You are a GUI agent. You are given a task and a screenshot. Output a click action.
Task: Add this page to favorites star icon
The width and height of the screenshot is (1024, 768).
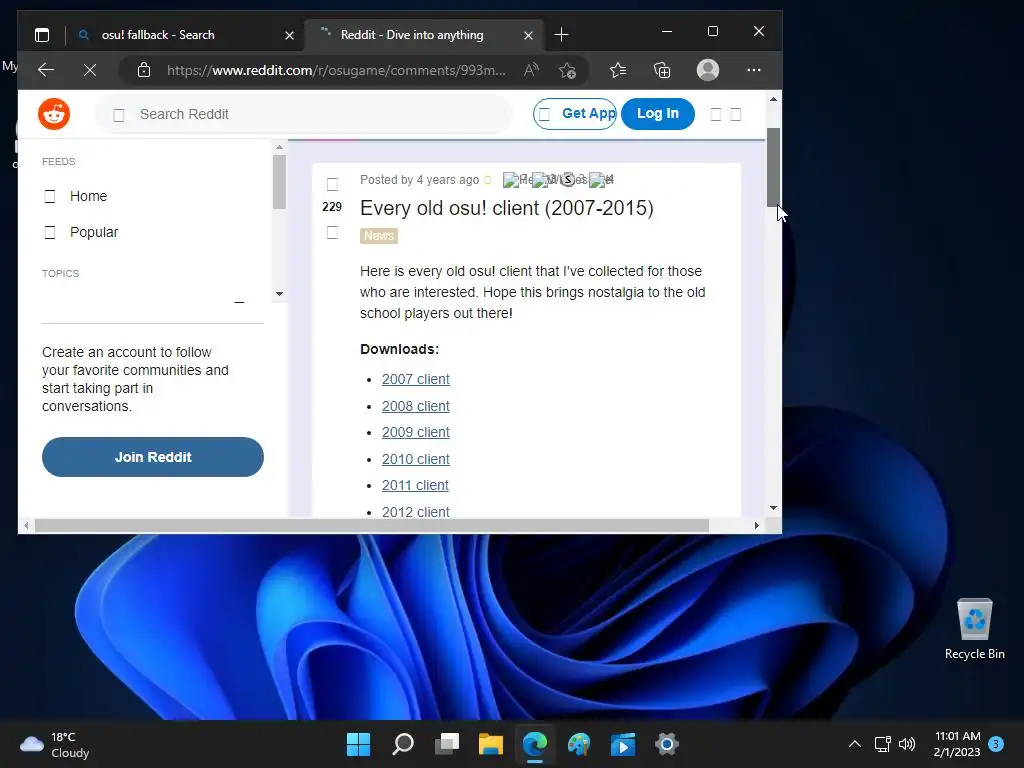(x=568, y=70)
